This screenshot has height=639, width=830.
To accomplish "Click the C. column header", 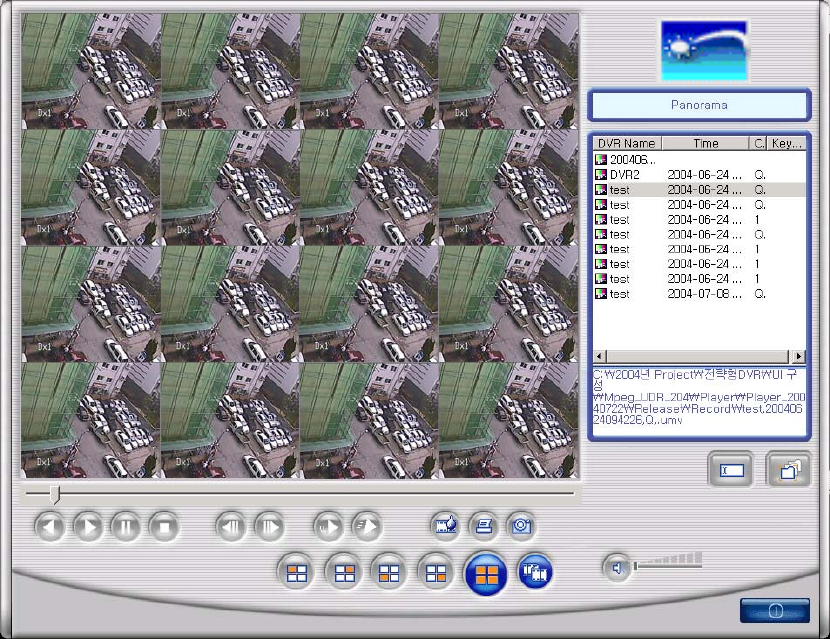I will pyautogui.click(x=758, y=143).
